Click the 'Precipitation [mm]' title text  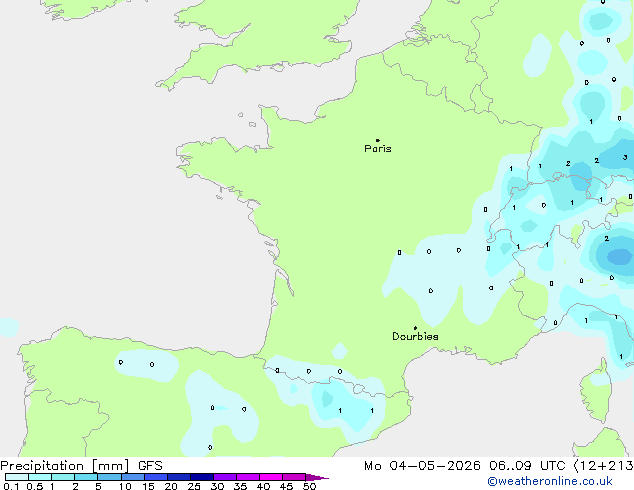(x=65, y=466)
